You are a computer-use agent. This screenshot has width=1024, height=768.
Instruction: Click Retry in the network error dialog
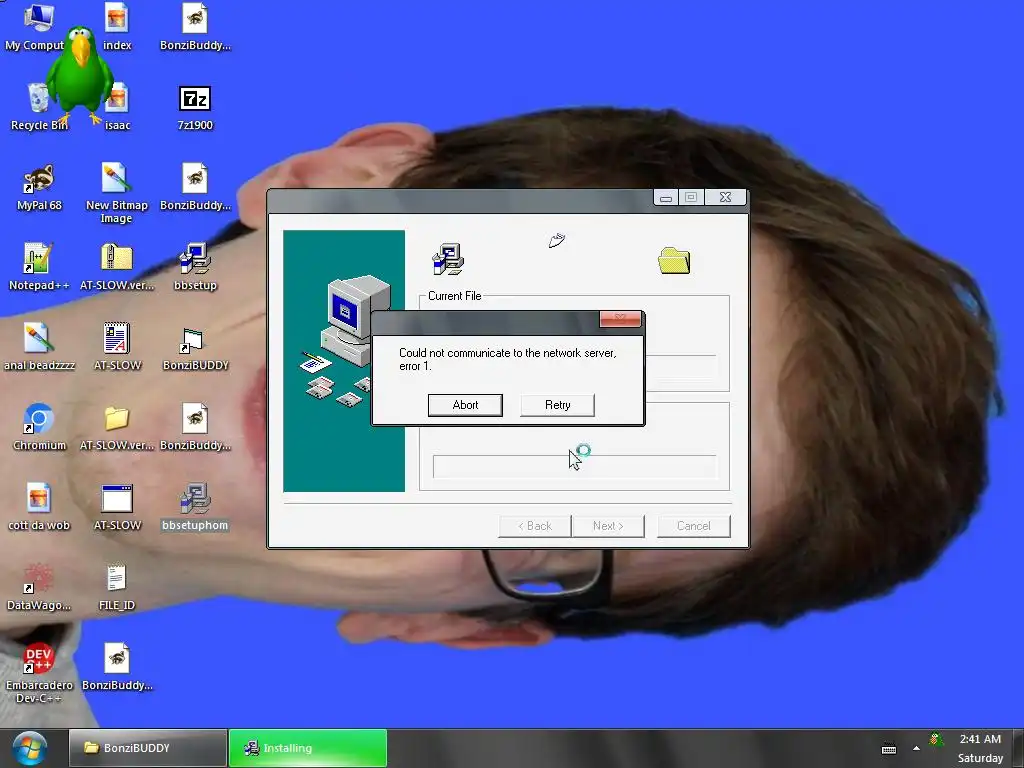557,405
